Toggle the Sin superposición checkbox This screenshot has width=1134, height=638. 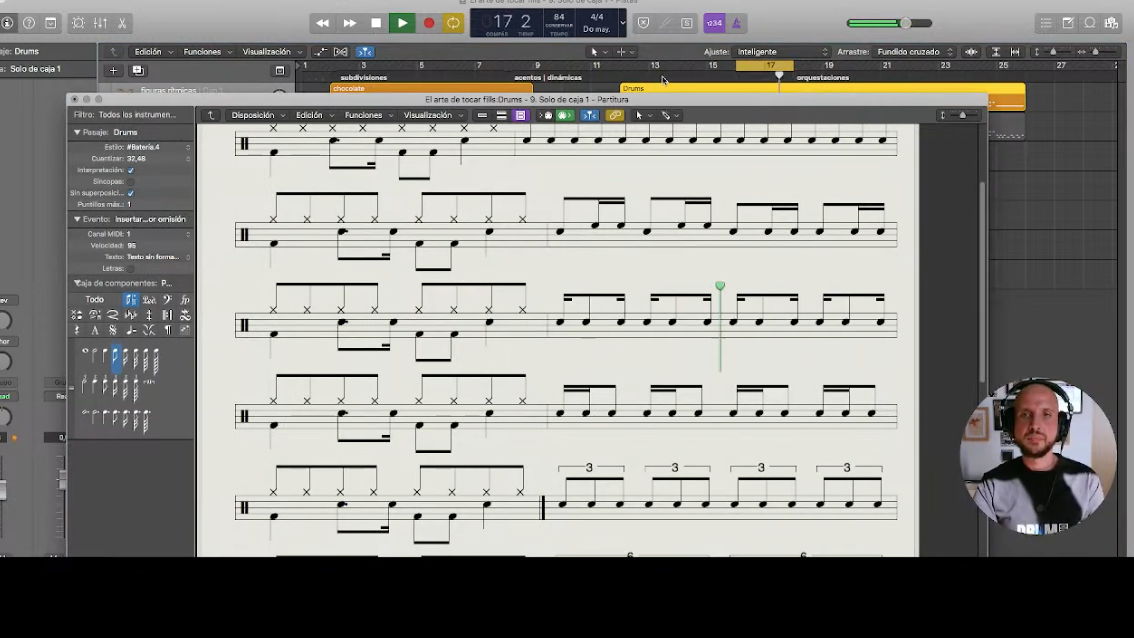click(131, 193)
